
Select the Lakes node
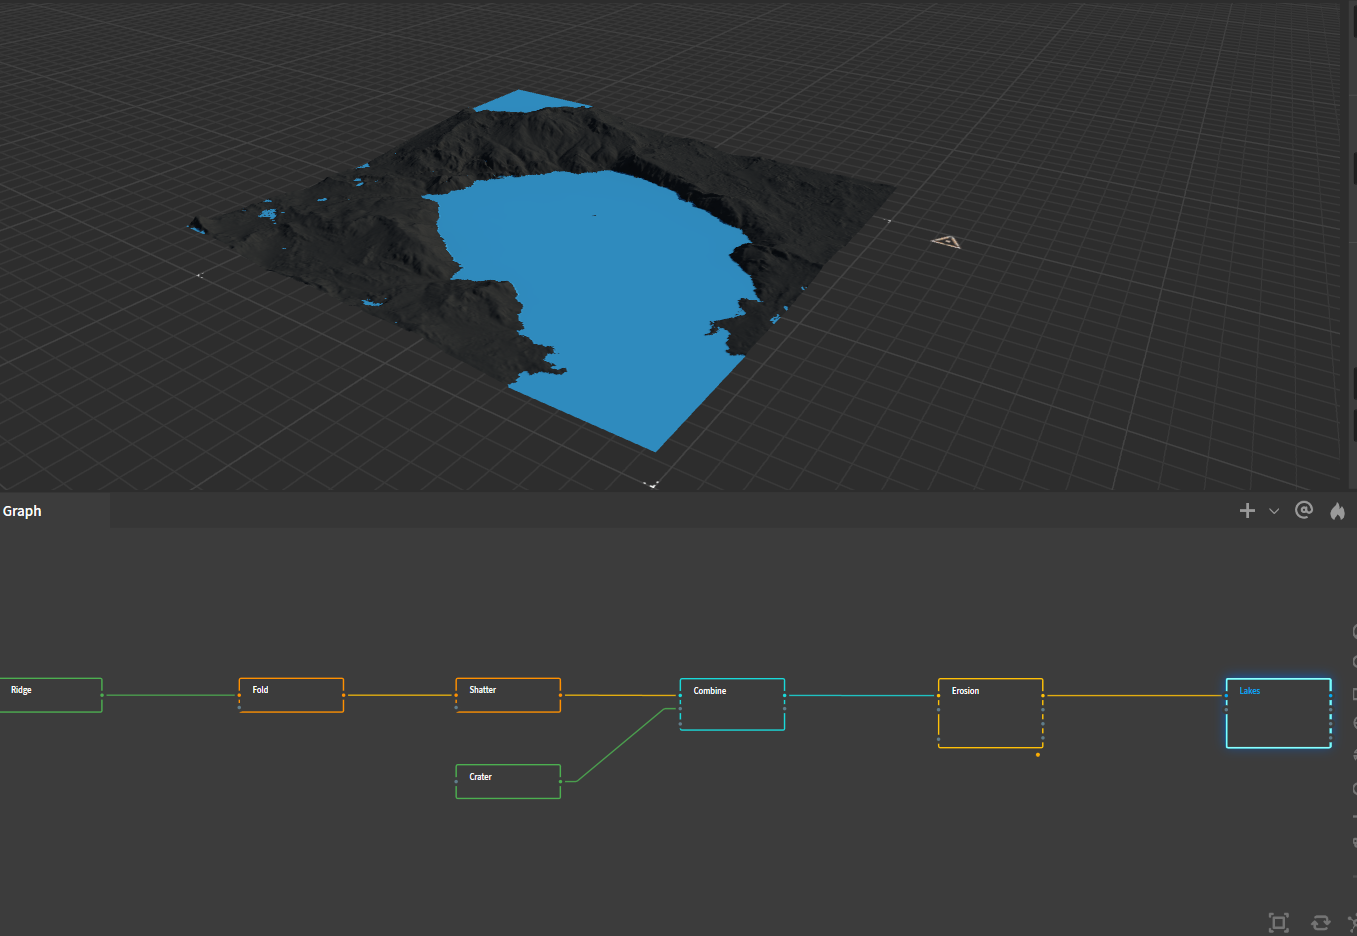1278,712
